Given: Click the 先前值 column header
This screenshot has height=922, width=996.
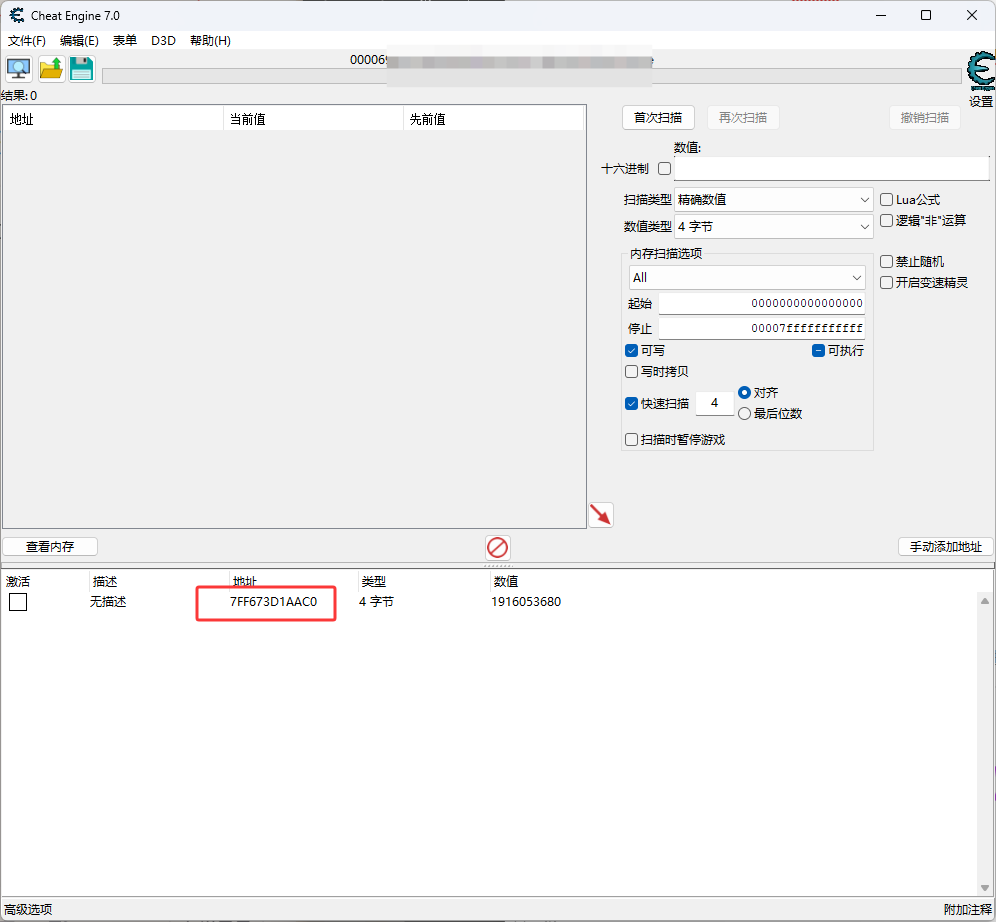Looking at the screenshot, I should pyautogui.click(x=493, y=119).
